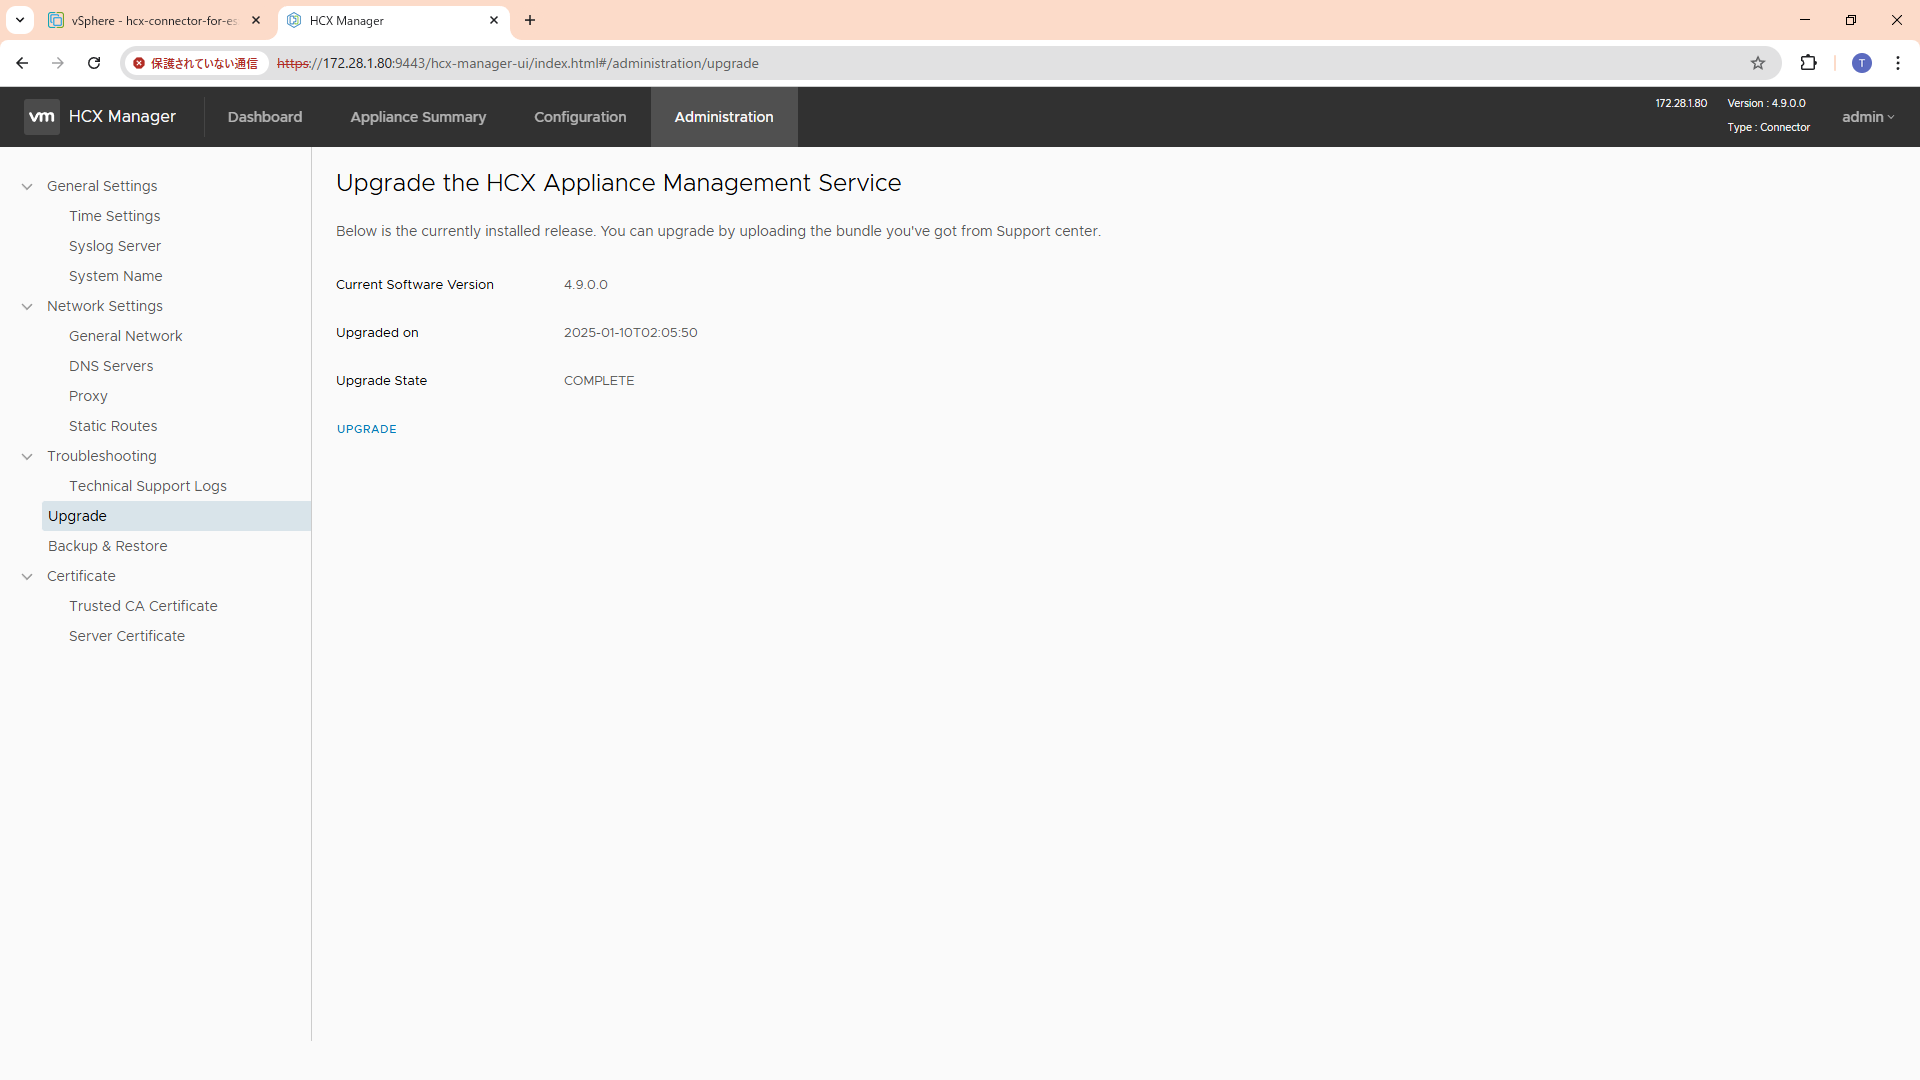Click the not-secure connection warning badge
This screenshot has width=1920, height=1080.
click(x=197, y=63)
